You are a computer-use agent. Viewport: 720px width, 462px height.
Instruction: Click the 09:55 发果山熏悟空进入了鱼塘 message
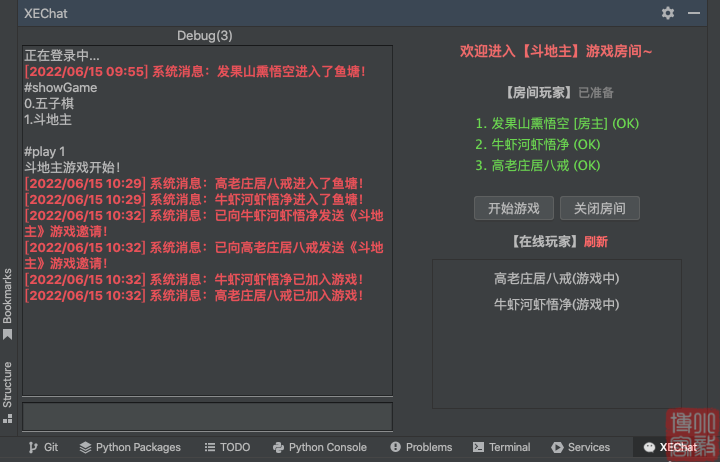(x=195, y=72)
